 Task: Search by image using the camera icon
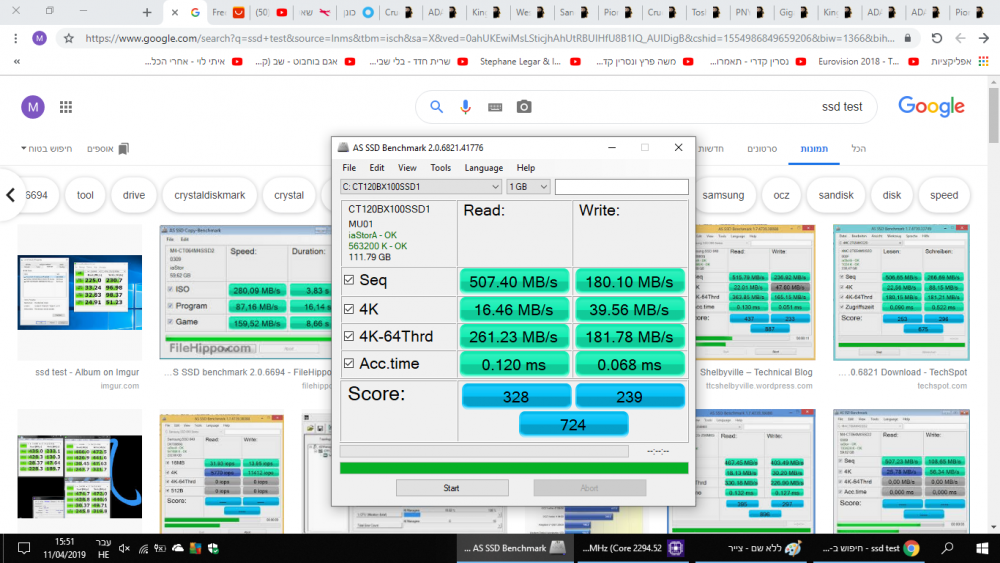524,106
